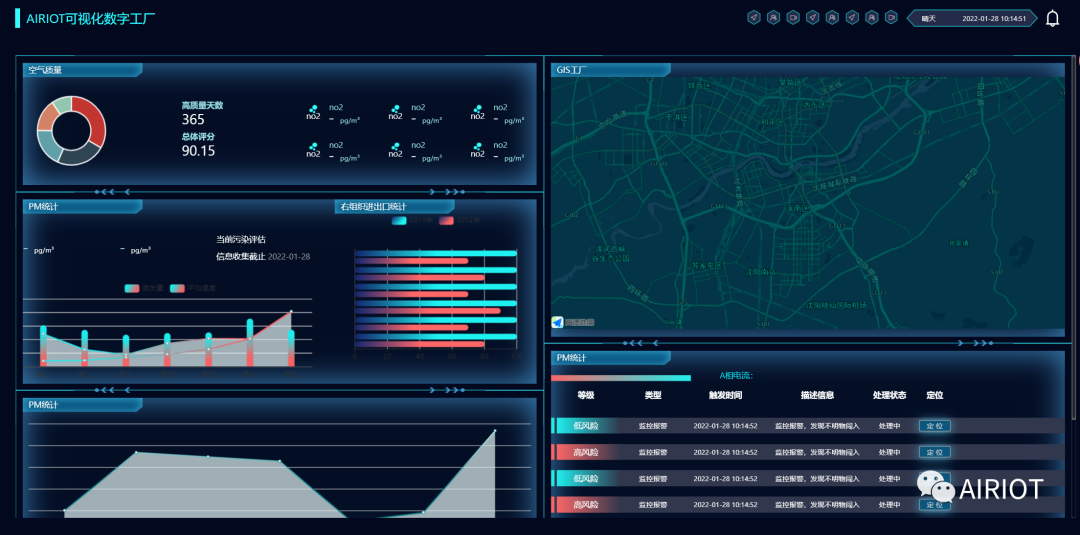The image size is (1080, 535).
Task: Open the notification bell
Action: [1052, 19]
